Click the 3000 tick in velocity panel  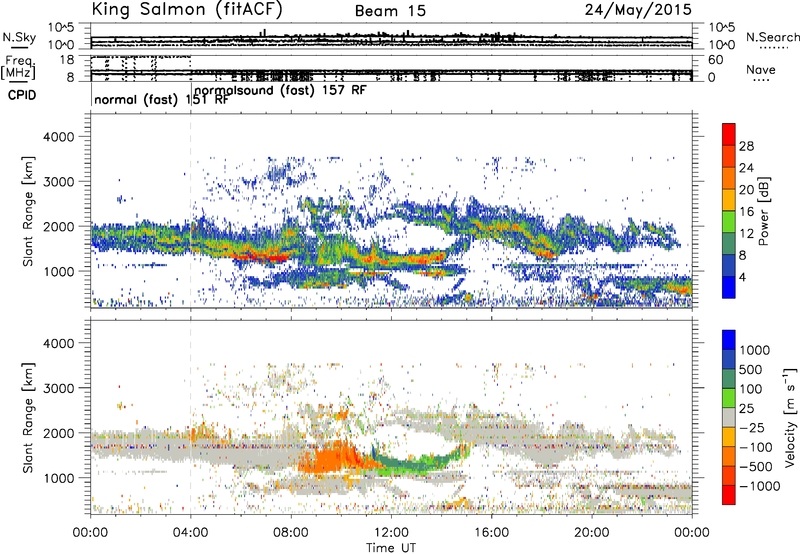[58, 388]
